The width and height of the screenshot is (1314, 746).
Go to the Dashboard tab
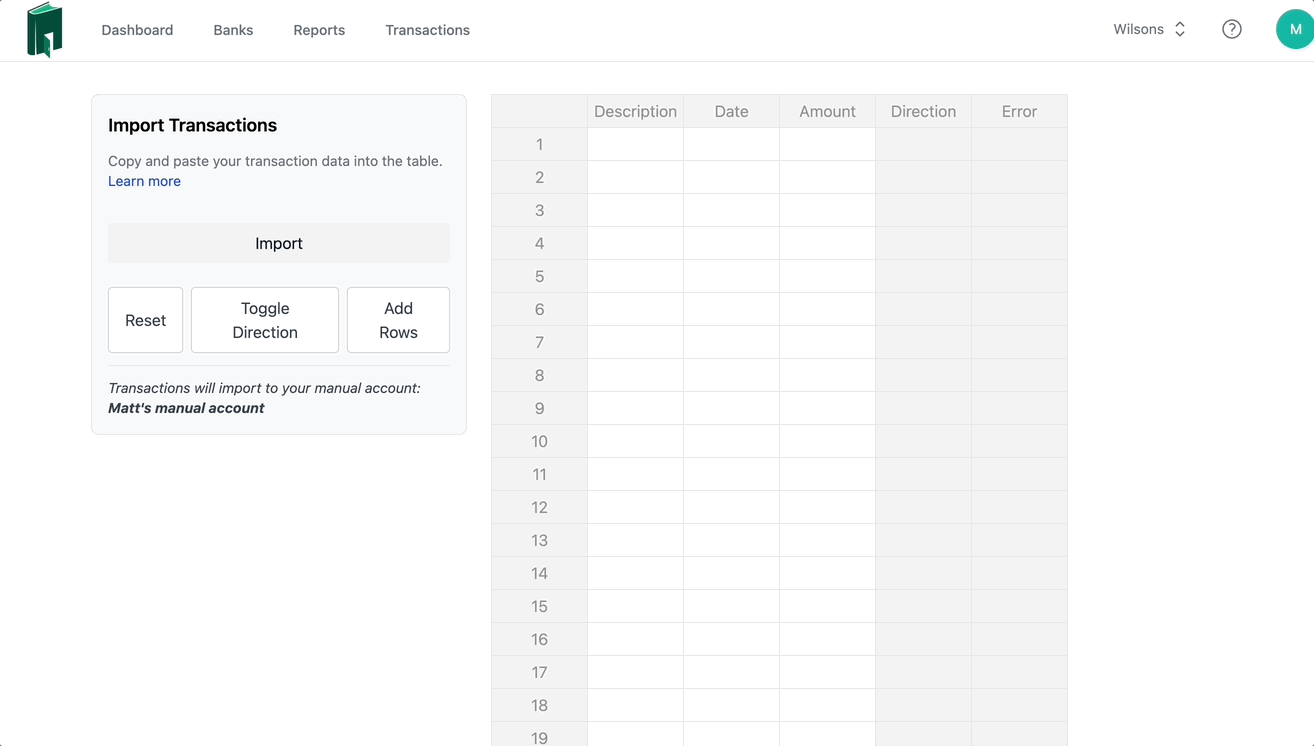click(137, 30)
